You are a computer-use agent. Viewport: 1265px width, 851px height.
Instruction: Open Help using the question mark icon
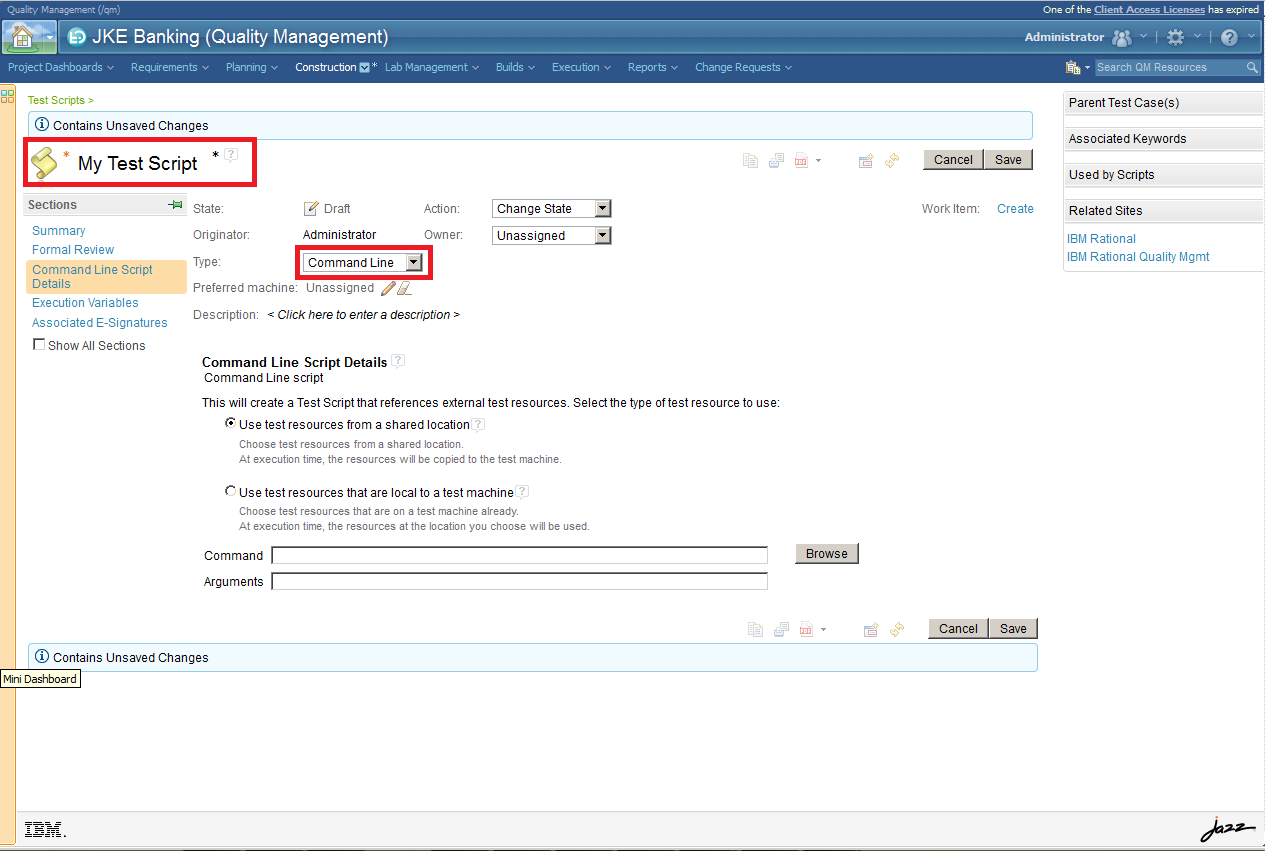coord(1229,37)
